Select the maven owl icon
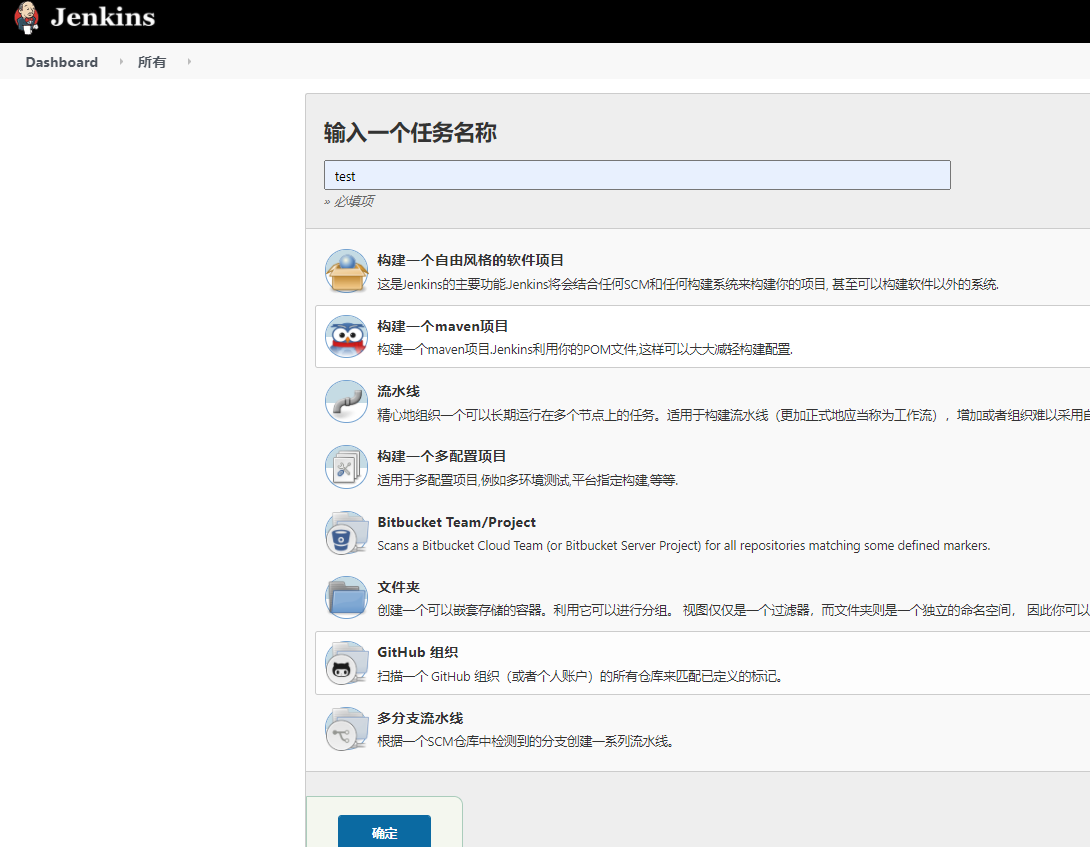The height and width of the screenshot is (847, 1090). pyautogui.click(x=346, y=337)
